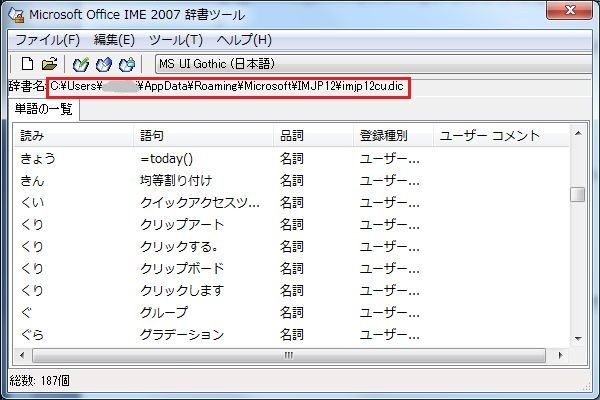600x400 pixels.
Task: Click the horizontal scrollbar right arrow
Action: [561, 356]
